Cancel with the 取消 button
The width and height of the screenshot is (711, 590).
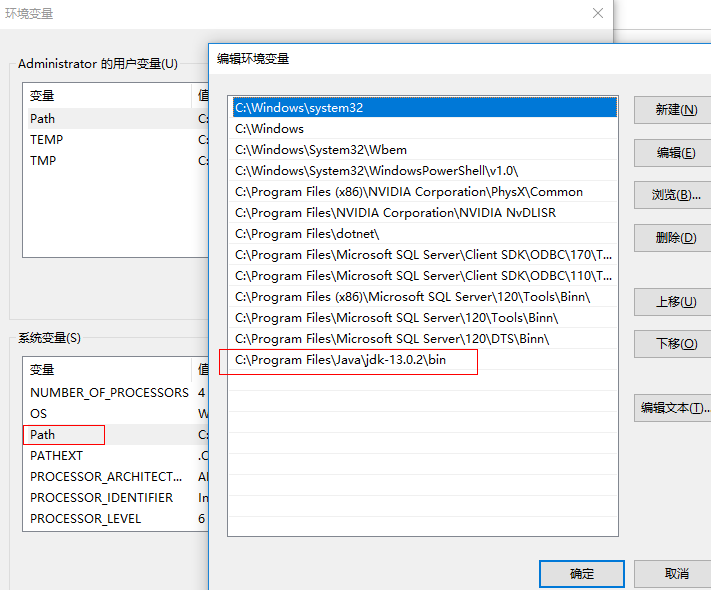pos(672,574)
